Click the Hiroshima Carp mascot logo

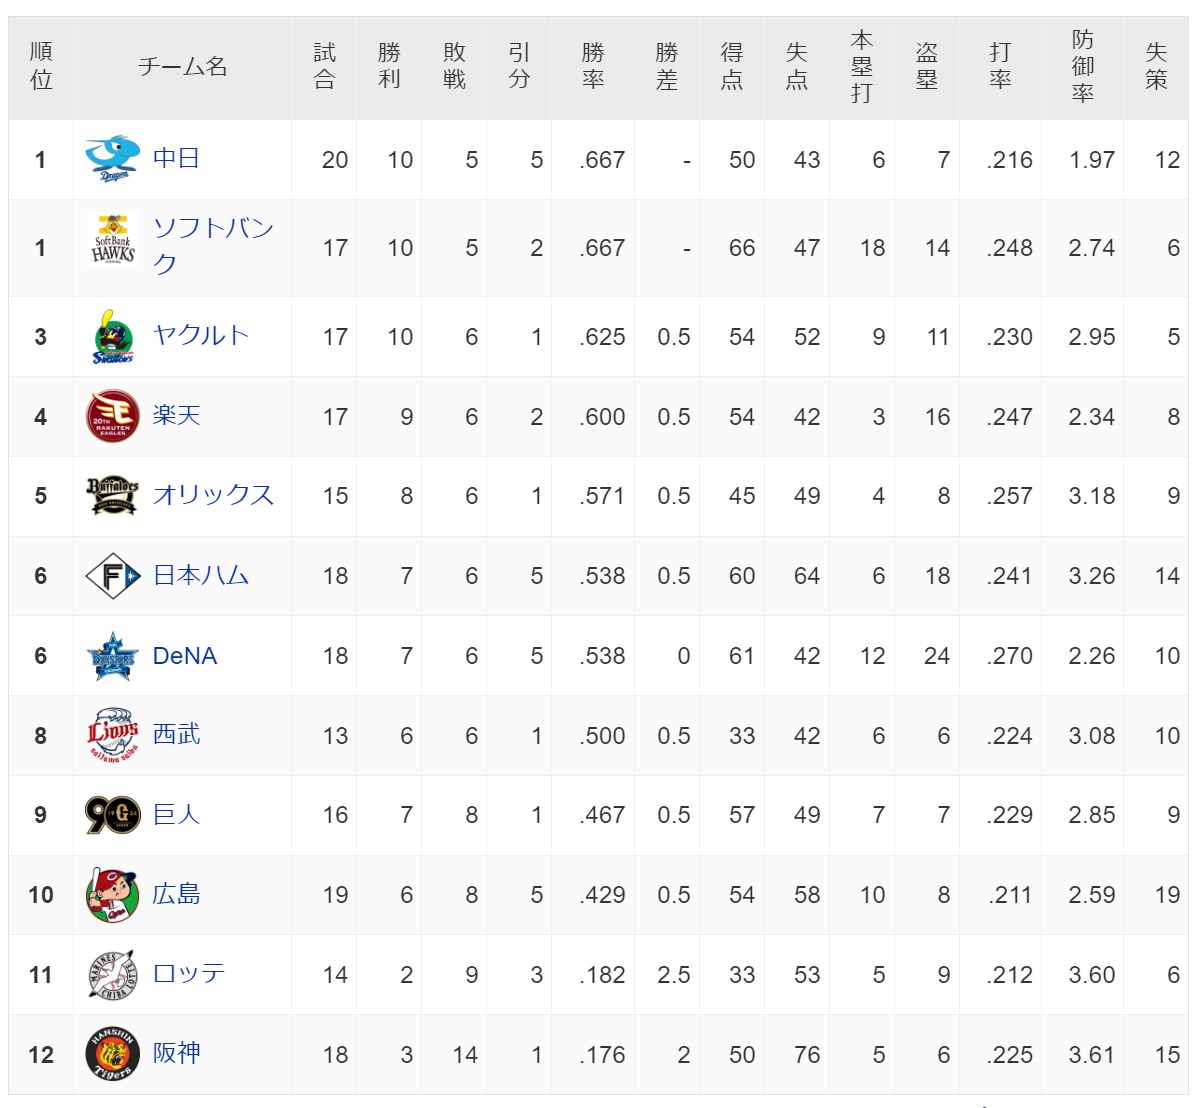click(x=112, y=895)
